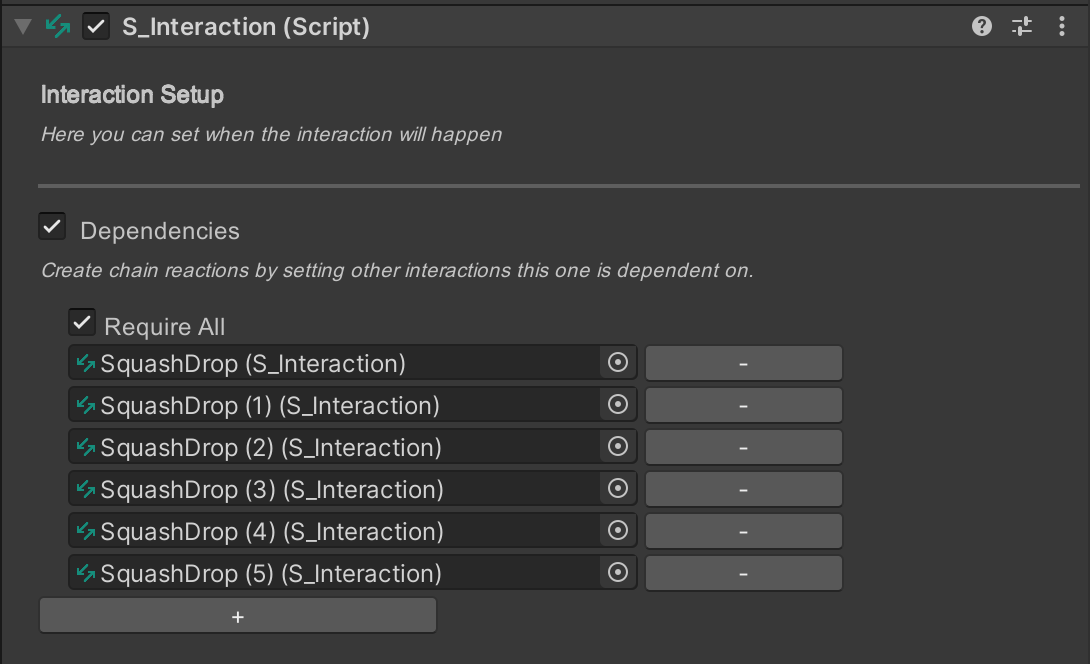Add a new dependency with plus button
The width and height of the screenshot is (1090, 664).
click(237, 616)
